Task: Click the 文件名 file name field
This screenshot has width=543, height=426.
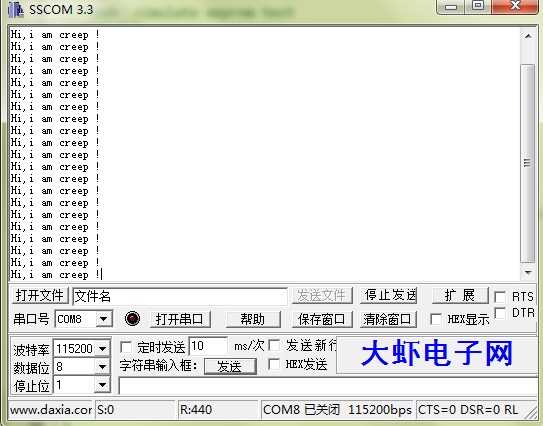Action: [180, 296]
